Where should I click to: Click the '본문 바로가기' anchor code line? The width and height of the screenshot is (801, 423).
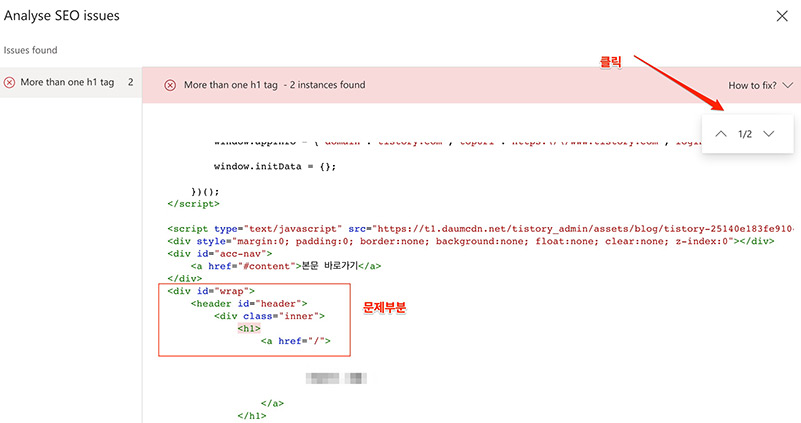point(286,266)
